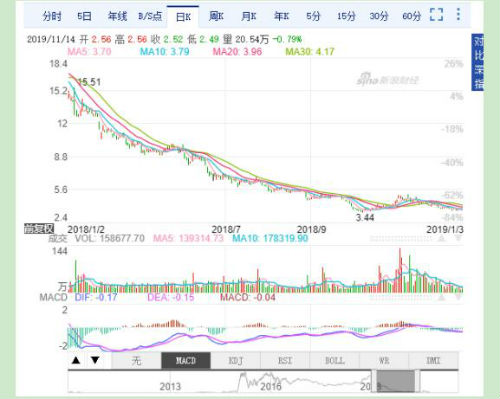Image resolution: width=500 pixels, height=399 pixels.
Task: Open the 月K monthly chart tab
Action: (249, 16)
